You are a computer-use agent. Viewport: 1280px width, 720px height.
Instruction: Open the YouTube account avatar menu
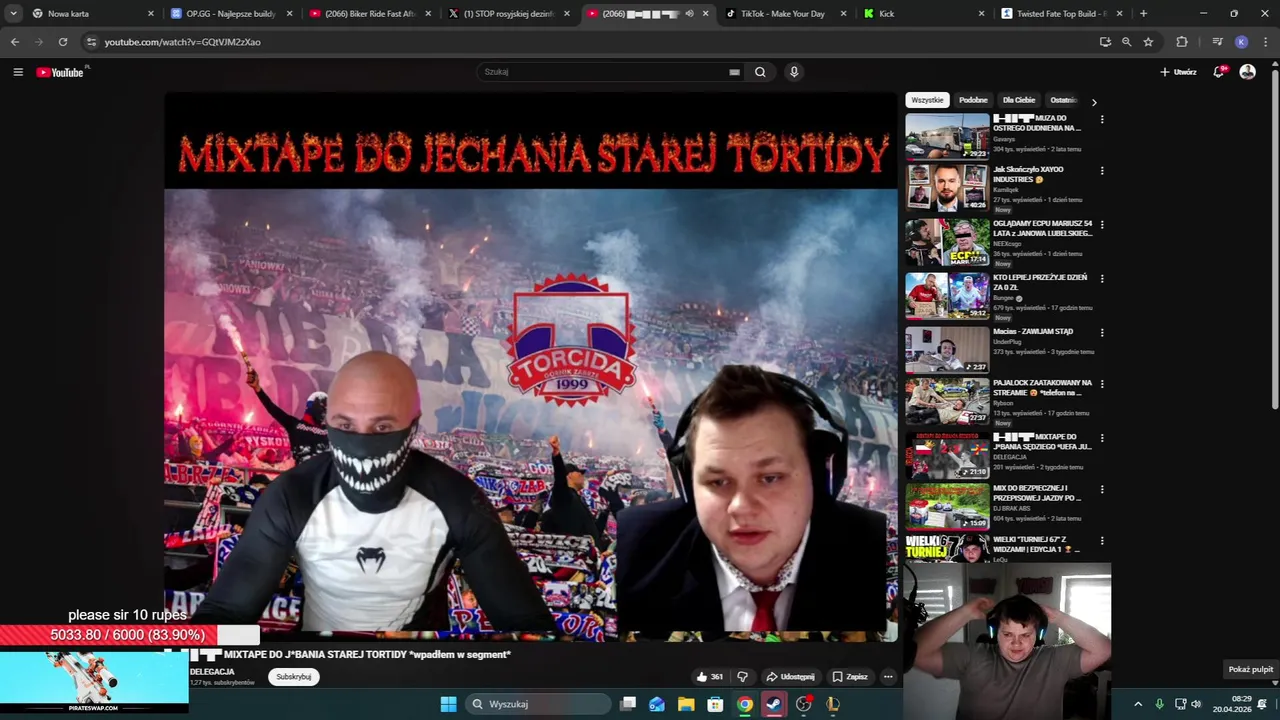click(1247, 72)
